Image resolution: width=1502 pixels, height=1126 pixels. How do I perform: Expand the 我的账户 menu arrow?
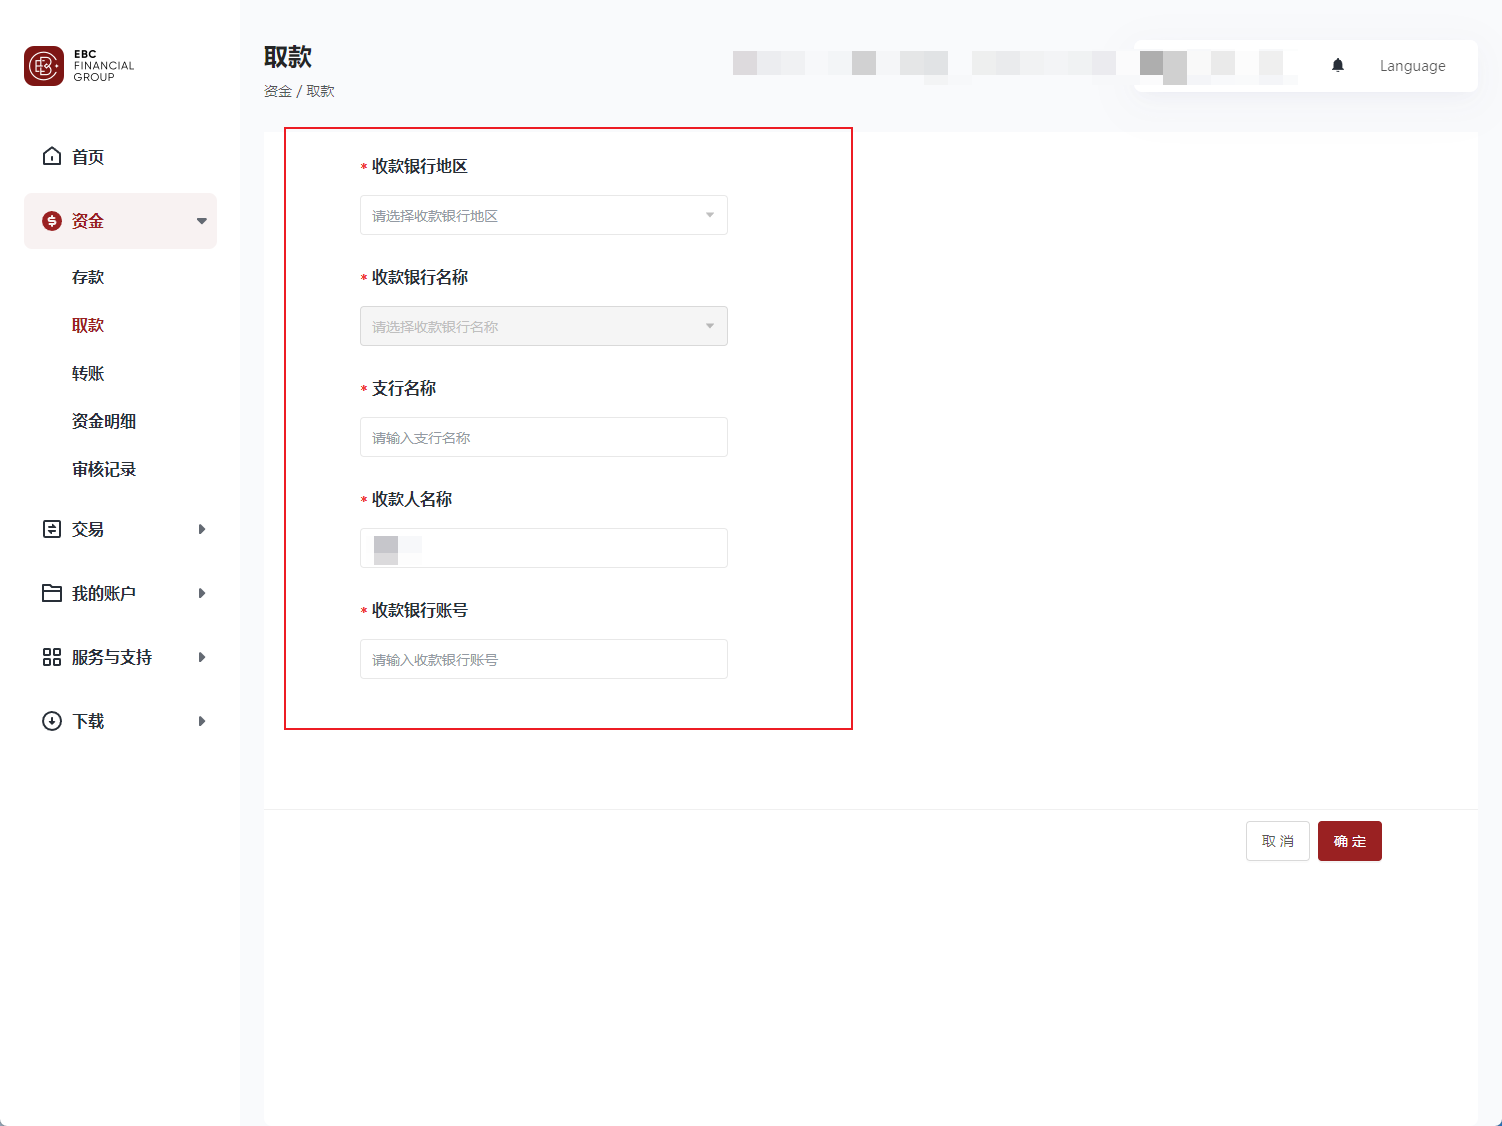202,593
